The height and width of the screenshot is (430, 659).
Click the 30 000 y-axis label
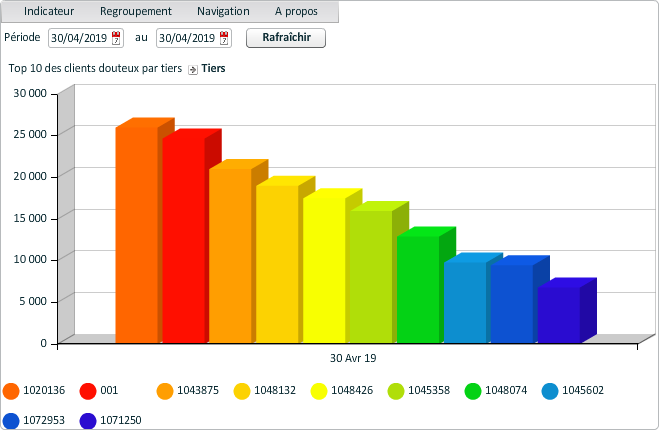point(30,93)
